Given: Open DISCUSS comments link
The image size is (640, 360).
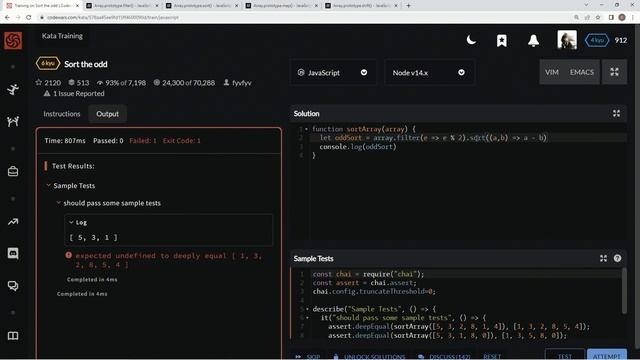Looking at the screenshot, I should tap(445, 356).
